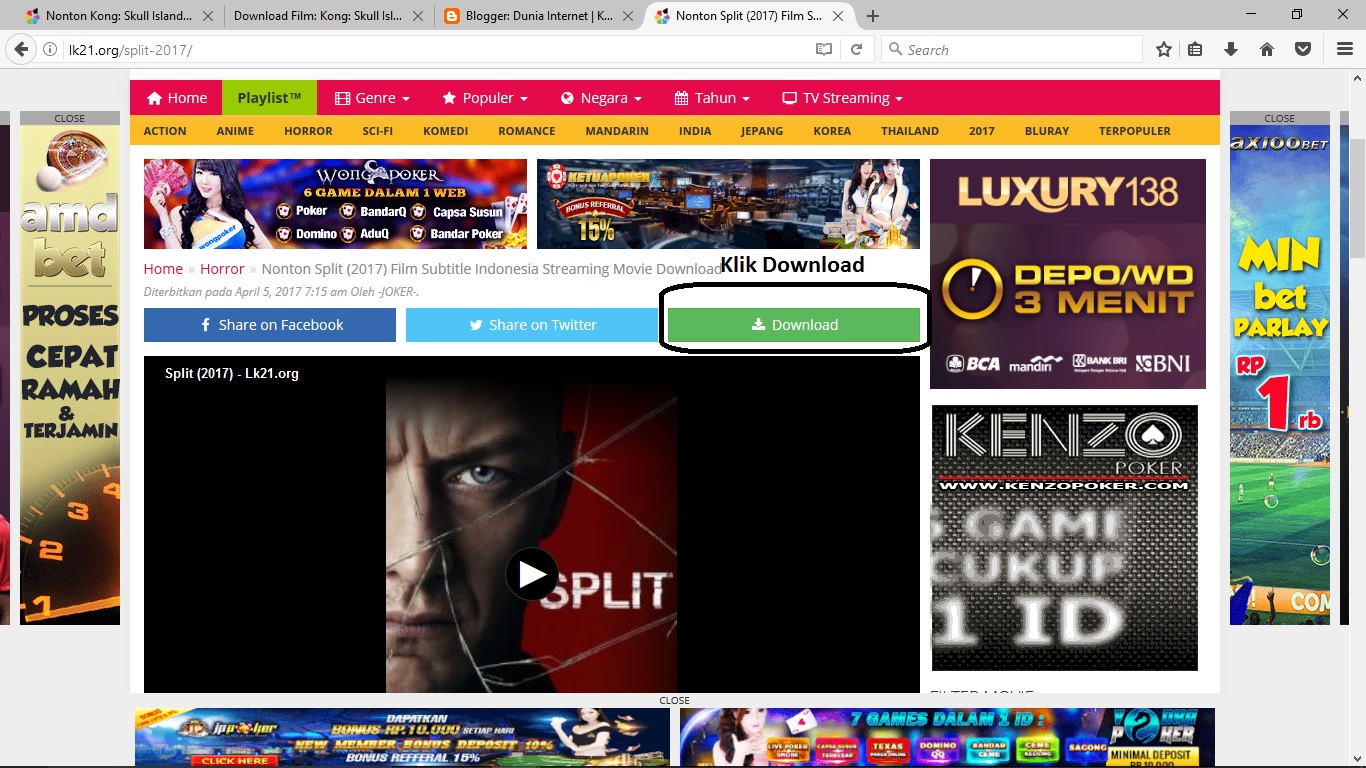Click Share on Facebook button
This screenshot has height=768, width=1366.
point(270,325)
